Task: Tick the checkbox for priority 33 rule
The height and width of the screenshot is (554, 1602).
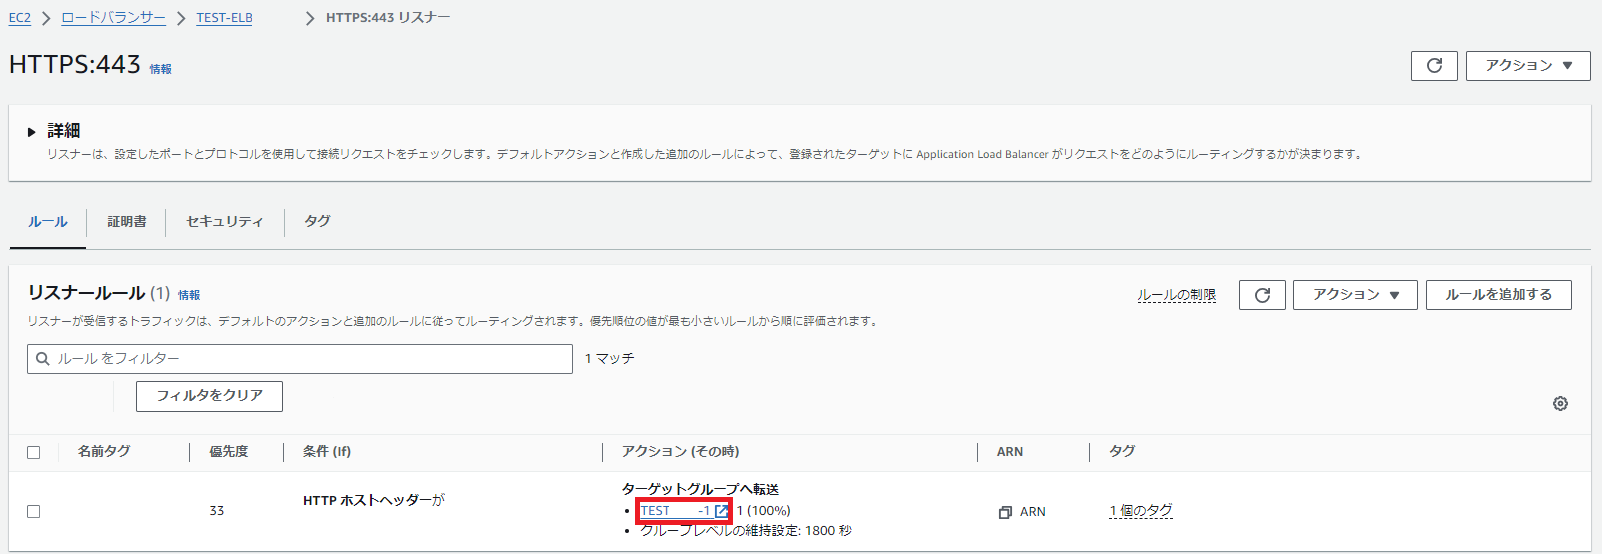Action: click(34, 512)
